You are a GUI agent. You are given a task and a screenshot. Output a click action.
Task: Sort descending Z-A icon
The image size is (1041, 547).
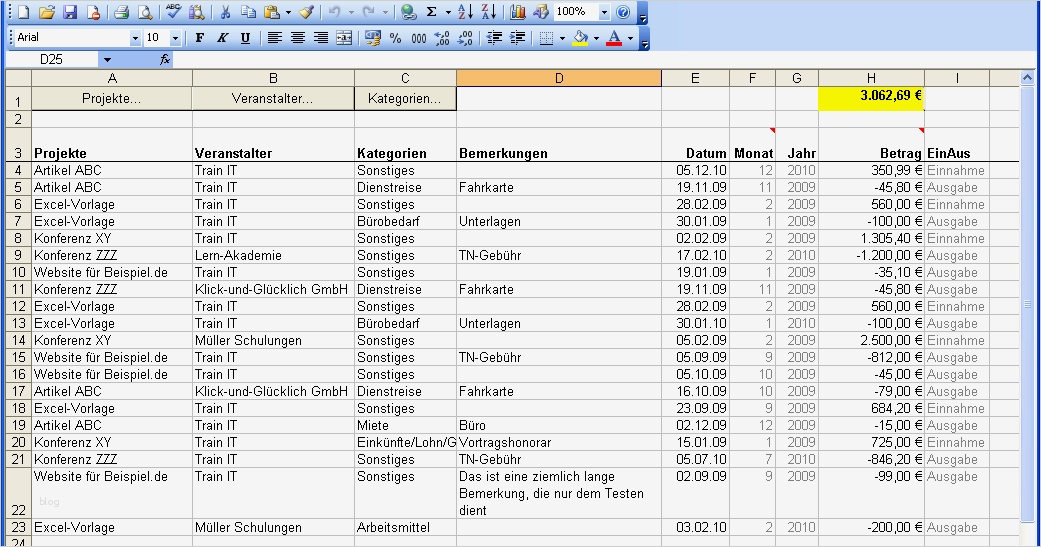pos(489,12)
